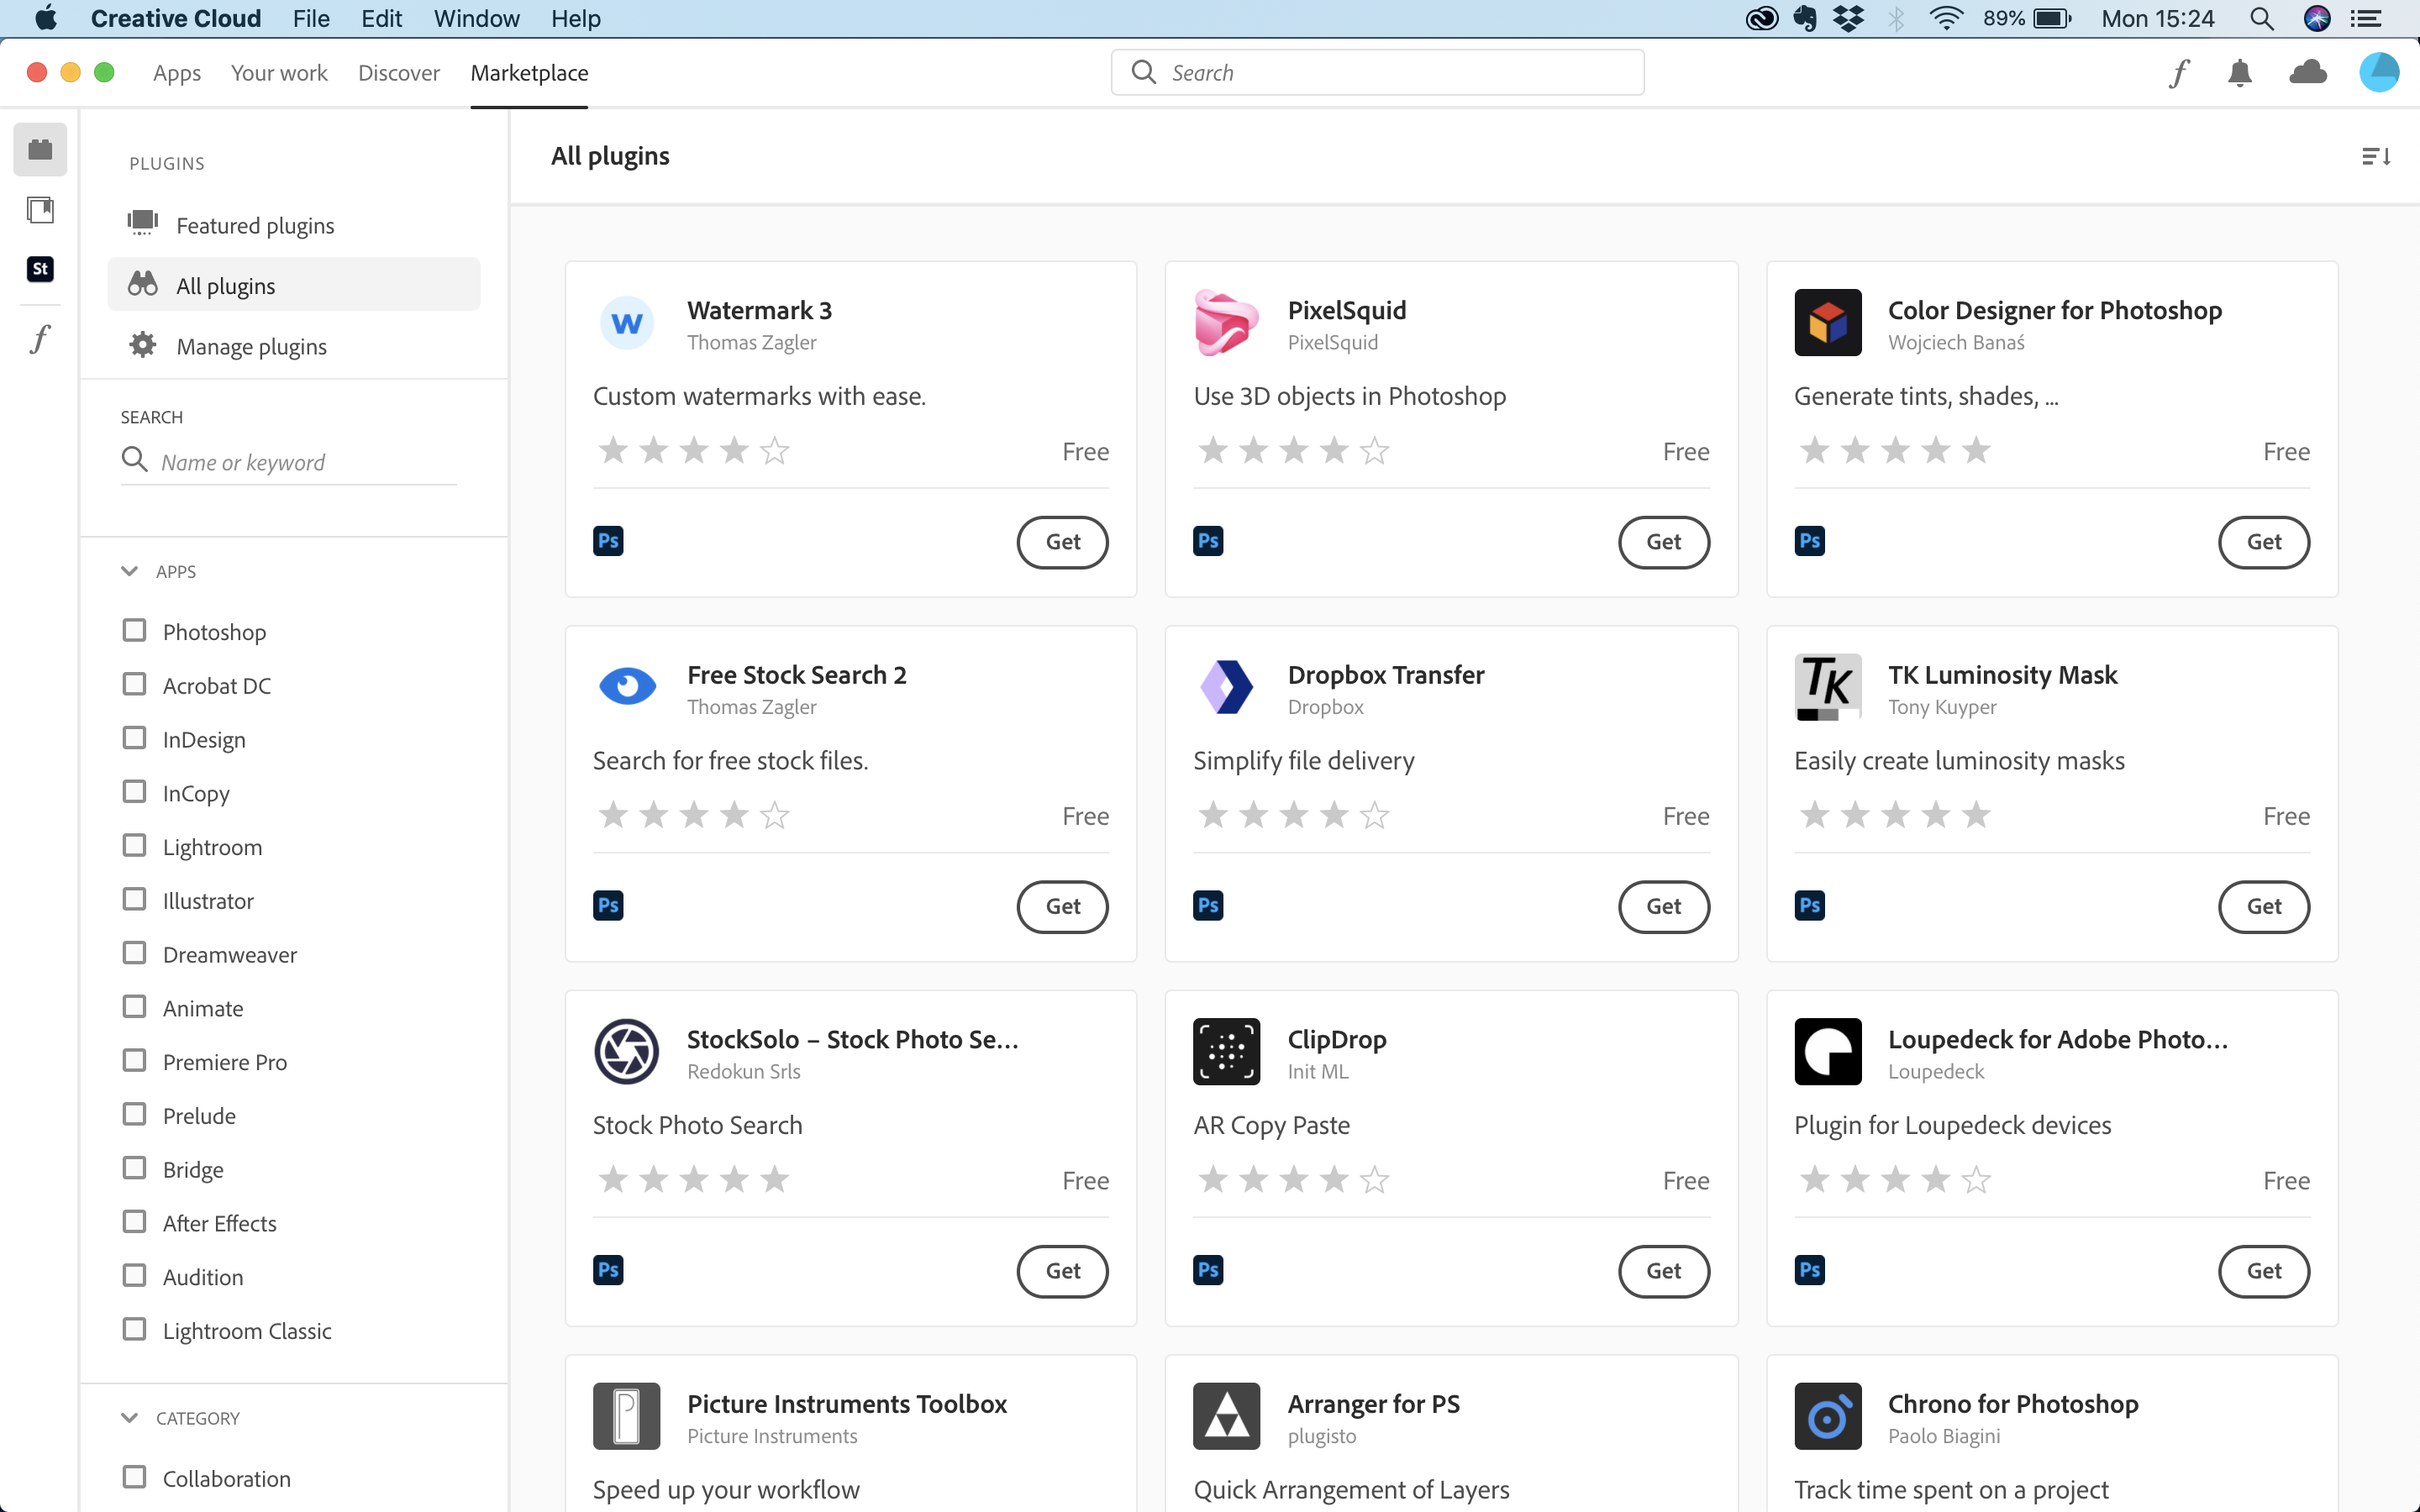Open Adobe Stock icon in left rail
This screenshot has width=2420, height=1512.
(40, 269)
